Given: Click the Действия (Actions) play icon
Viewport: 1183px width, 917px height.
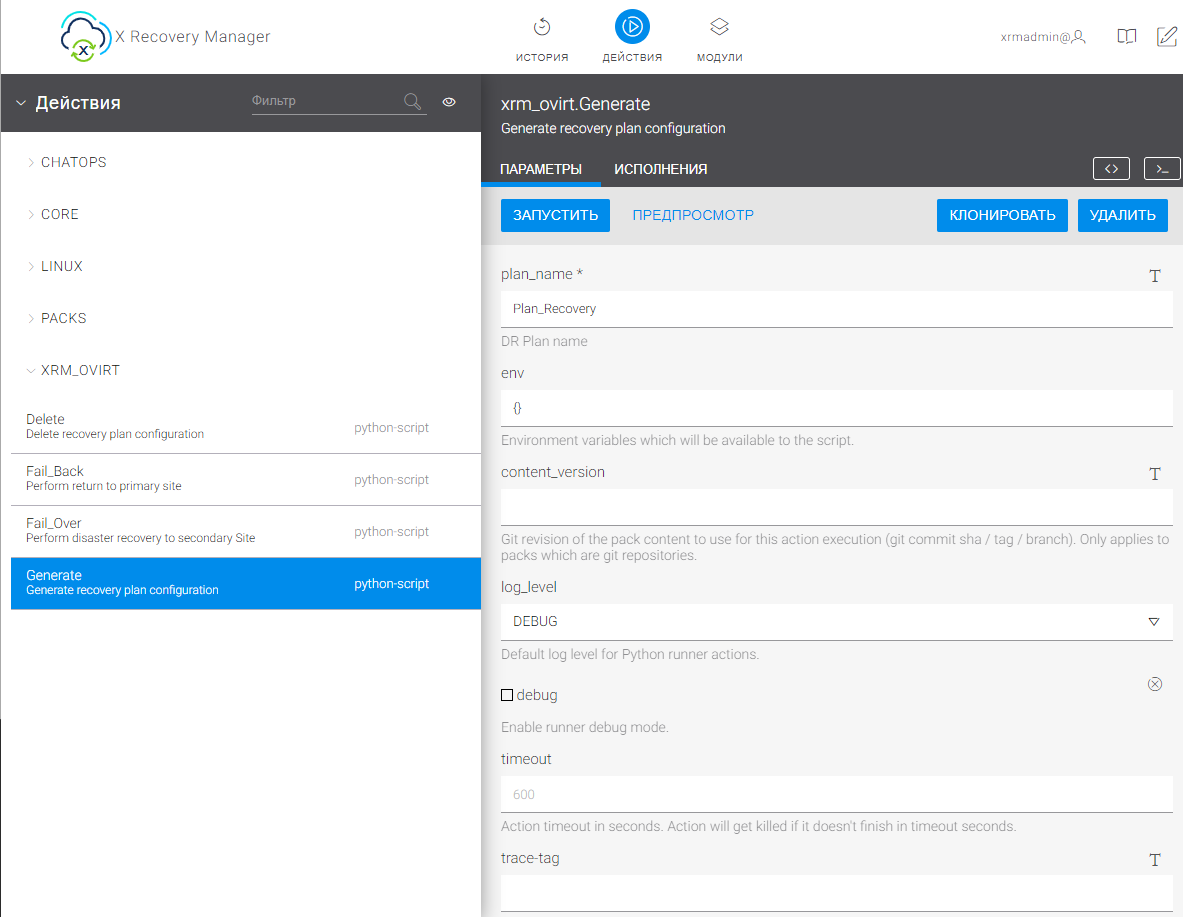Looking at the screenshot, I should click(632, 27).
